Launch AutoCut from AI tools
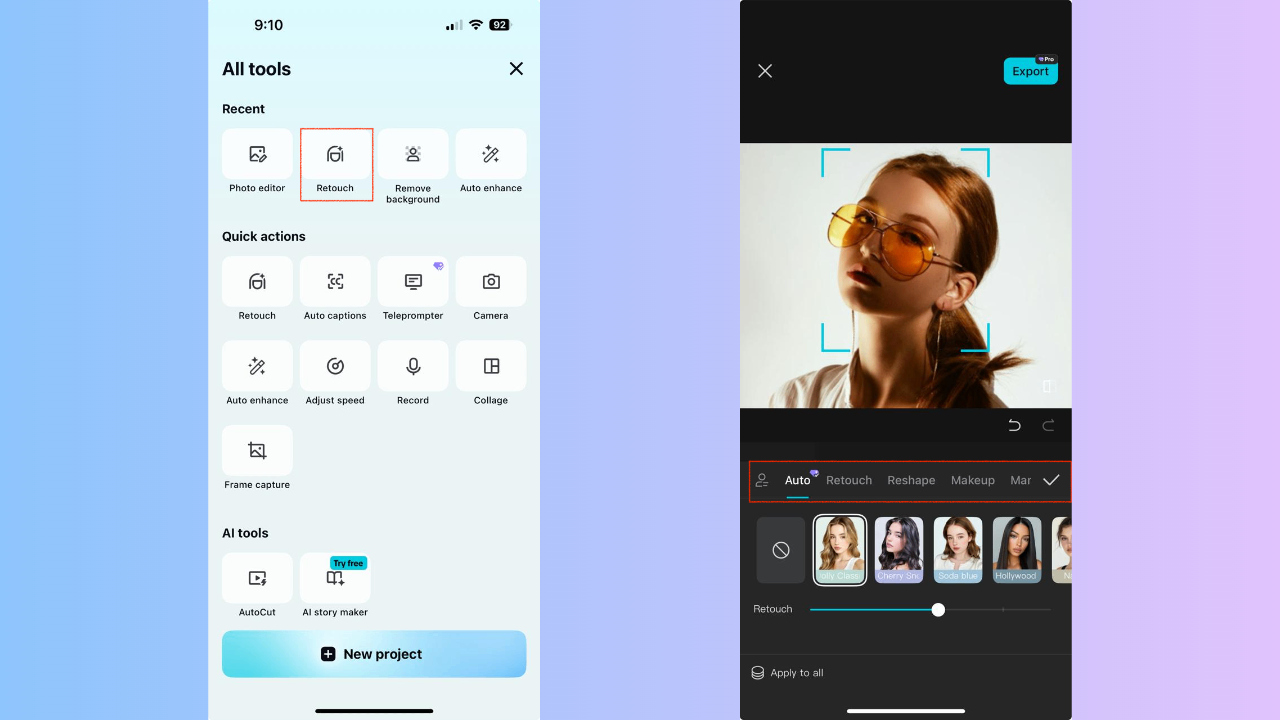This screenshot has width=1280, height=720. (x=257, y=586)
